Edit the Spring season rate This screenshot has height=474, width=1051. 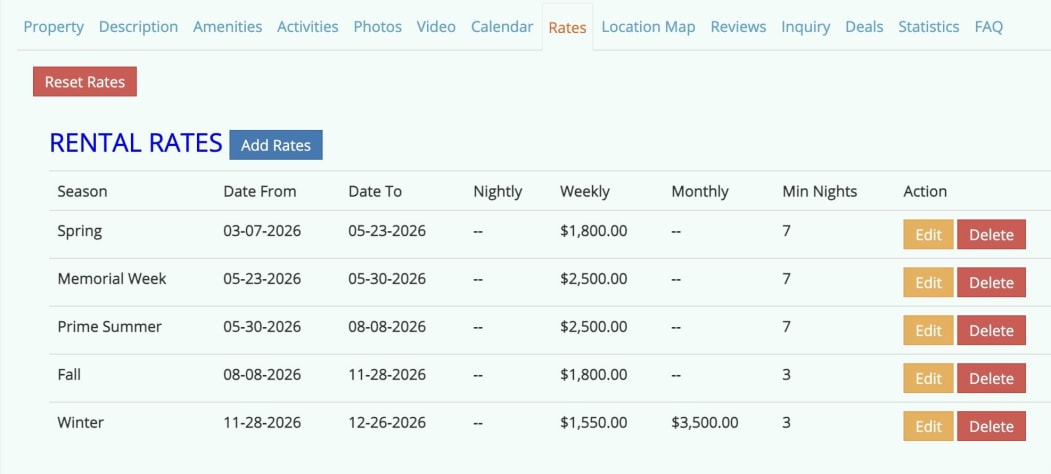click(x=928, y=235)
